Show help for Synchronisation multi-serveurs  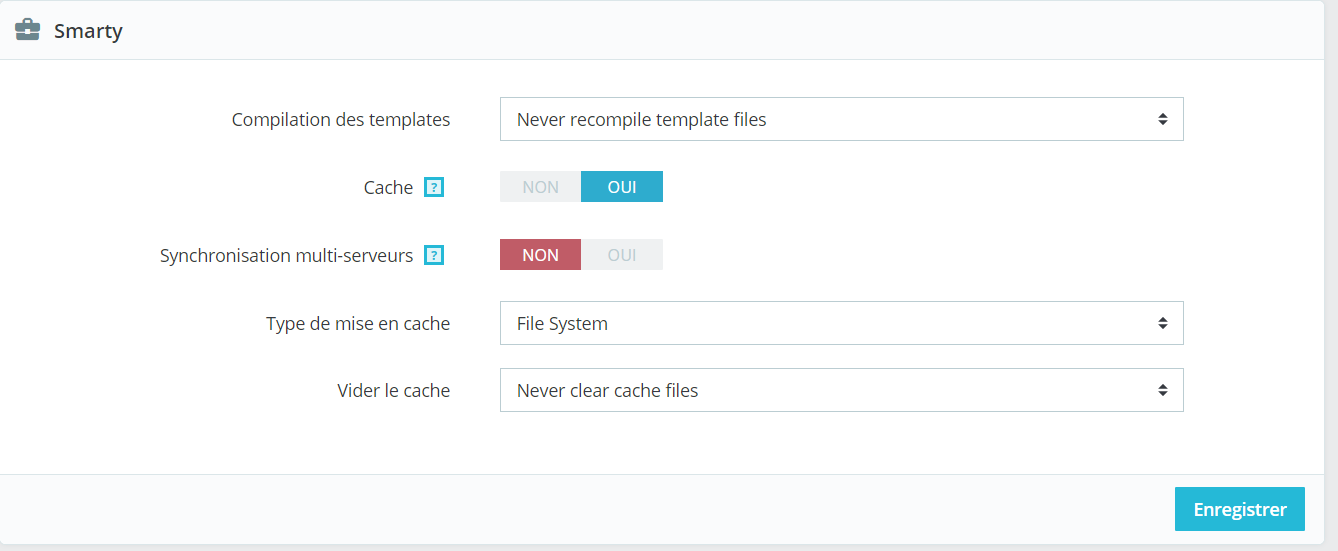[434, 255]
